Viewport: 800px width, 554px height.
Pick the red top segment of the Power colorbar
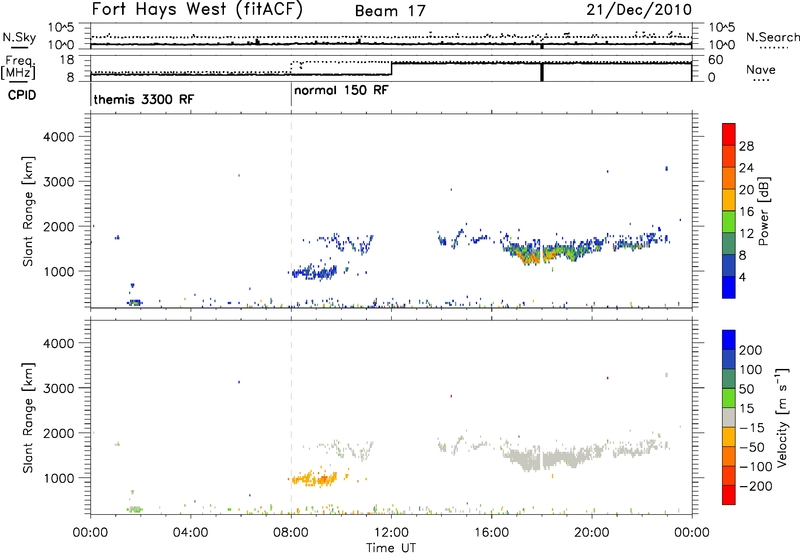[729, 134]
